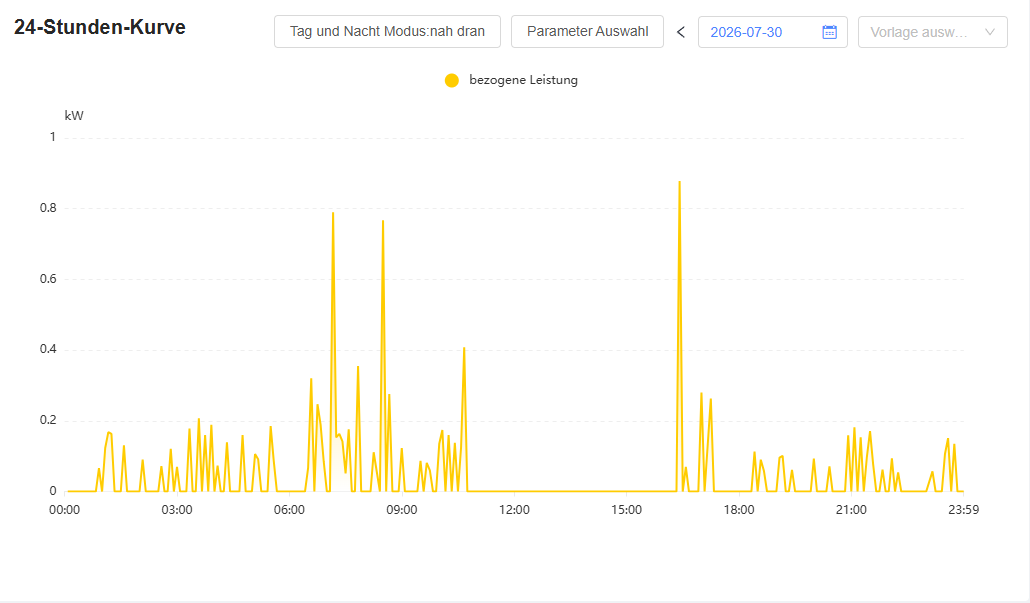The image size is (1030, 603).
Task: Click the kW unit label
Action: (x=74, y=116)
